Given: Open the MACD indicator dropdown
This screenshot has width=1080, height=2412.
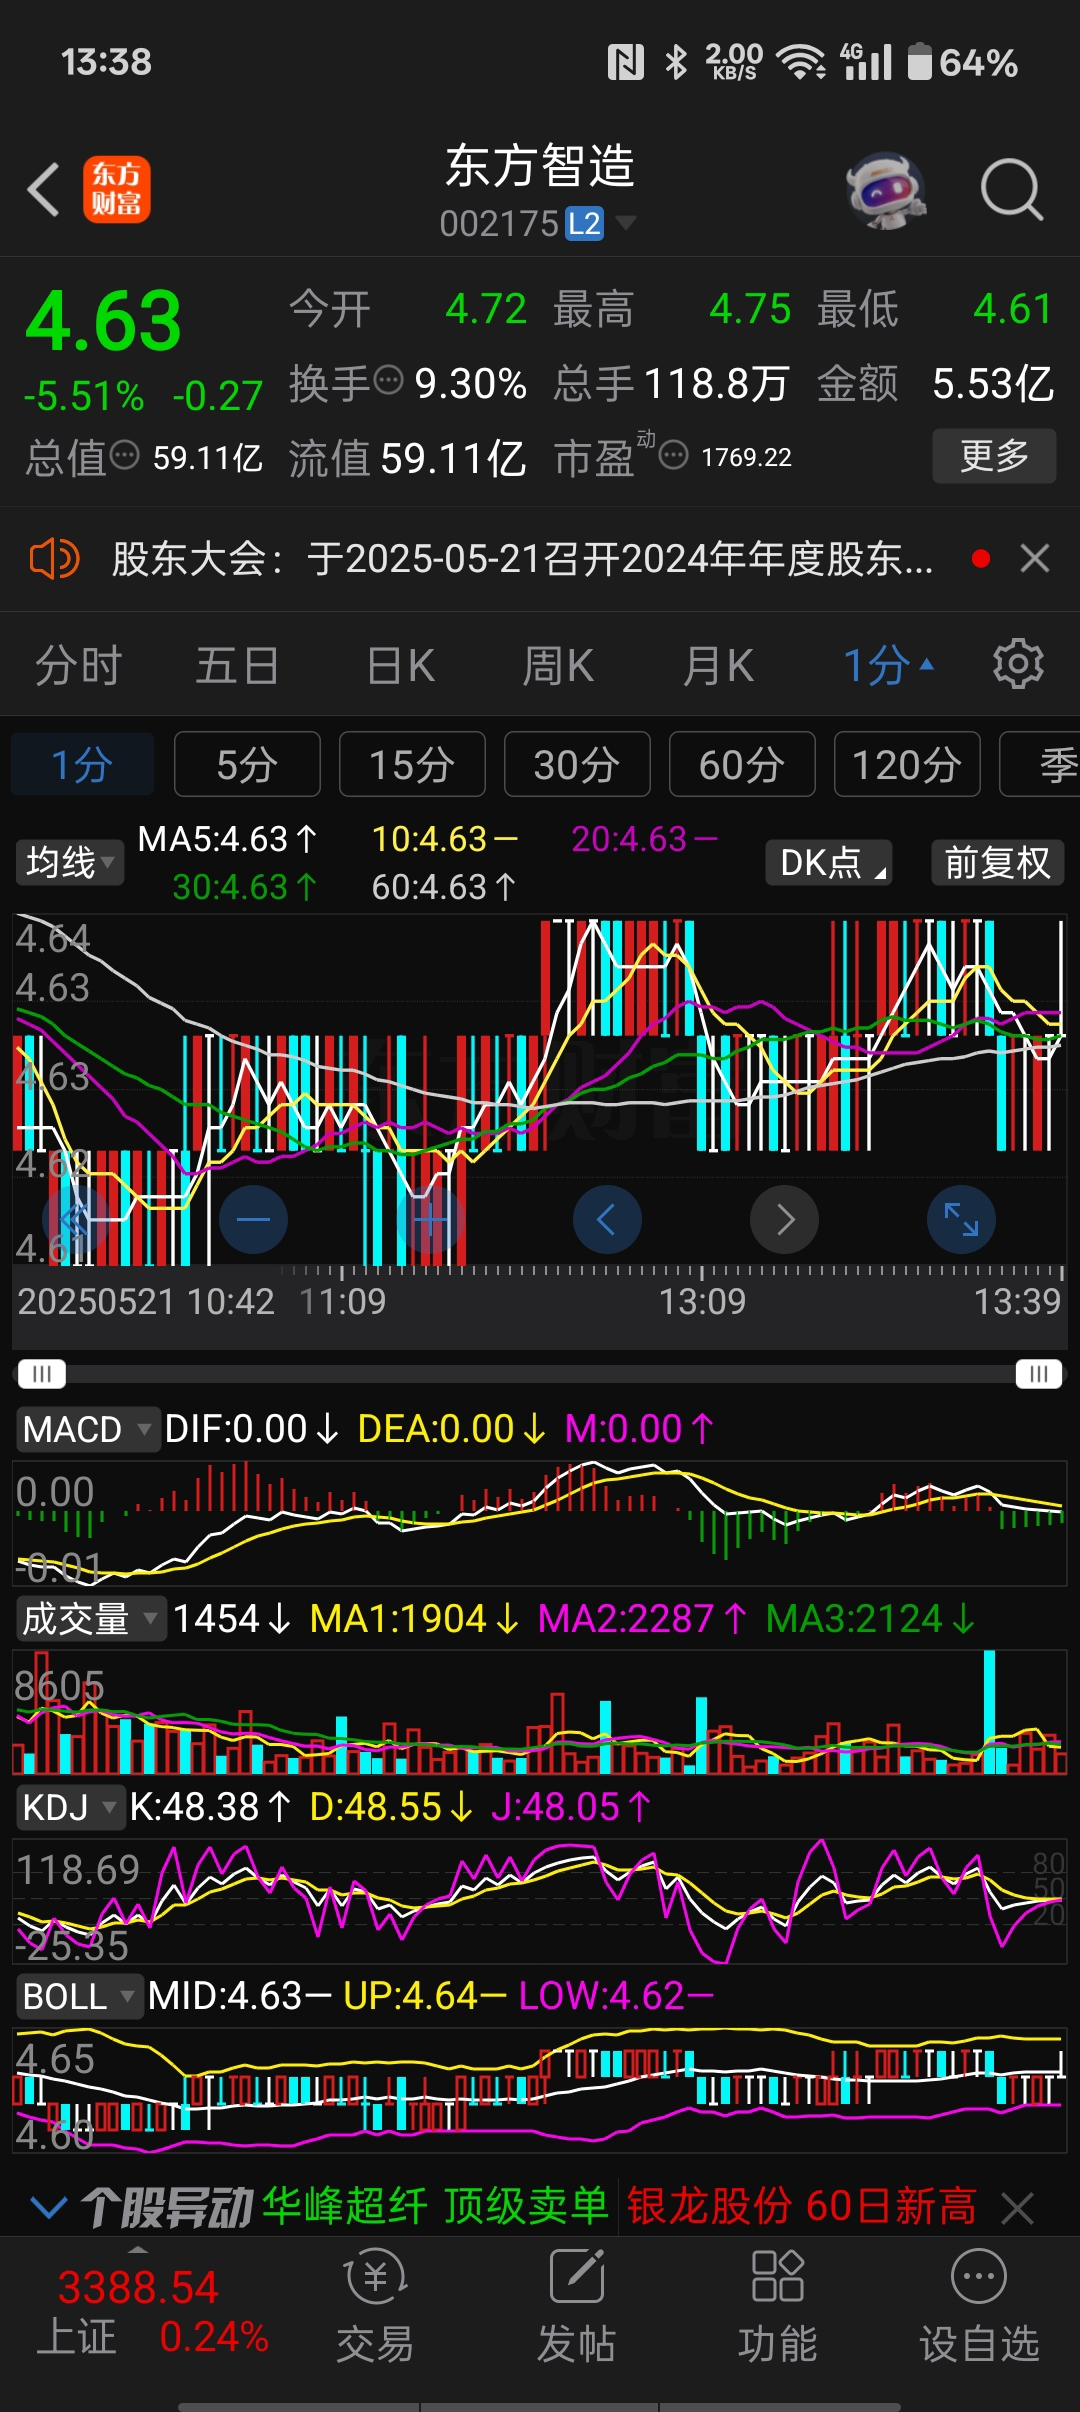Looking at the screenshot, I should click(88, 1429).
